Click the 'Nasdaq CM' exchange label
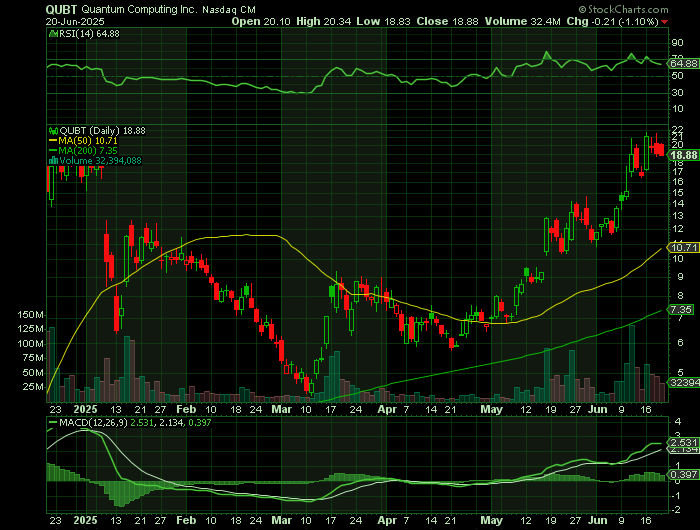Screen dimensions: 700x530 point(229,10)
